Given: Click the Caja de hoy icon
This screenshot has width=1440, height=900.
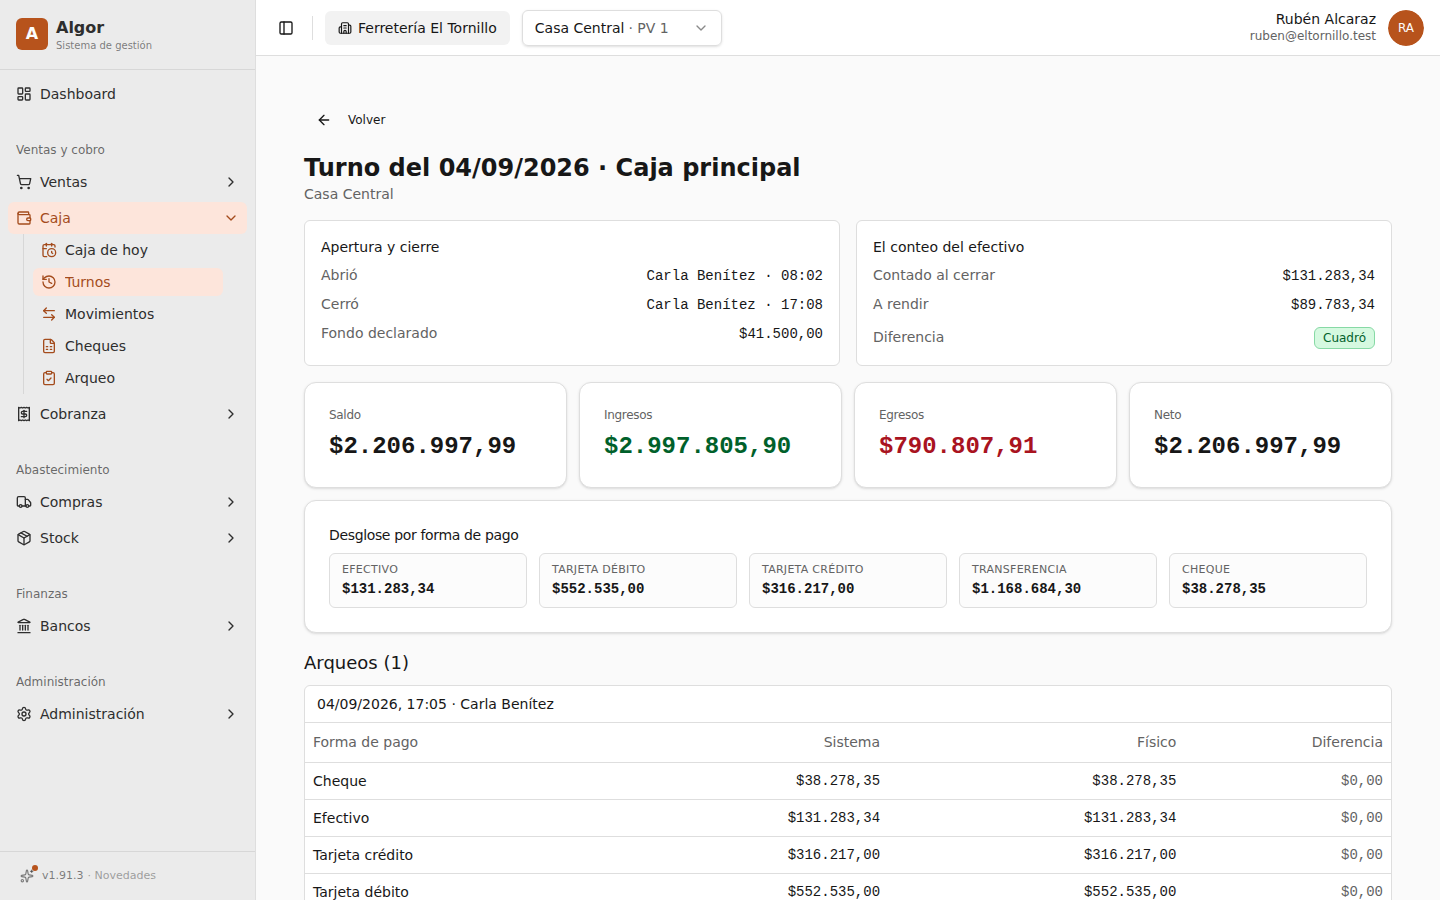Looking at the screenshot, I should (49, 250).
